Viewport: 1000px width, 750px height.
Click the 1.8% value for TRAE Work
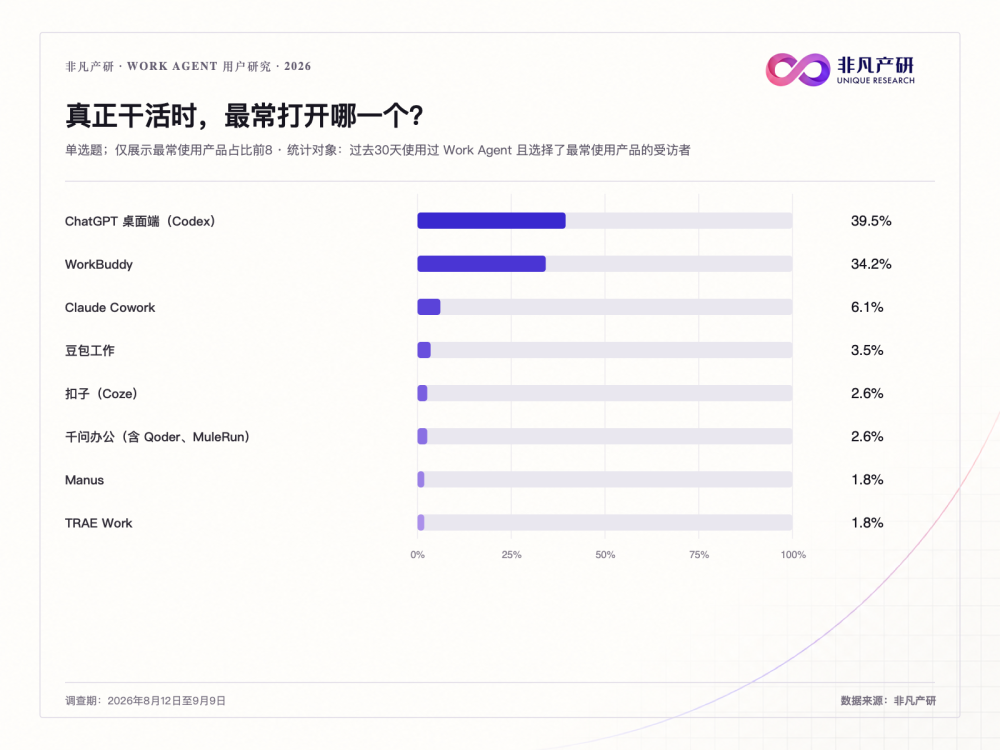pos(867,523)
